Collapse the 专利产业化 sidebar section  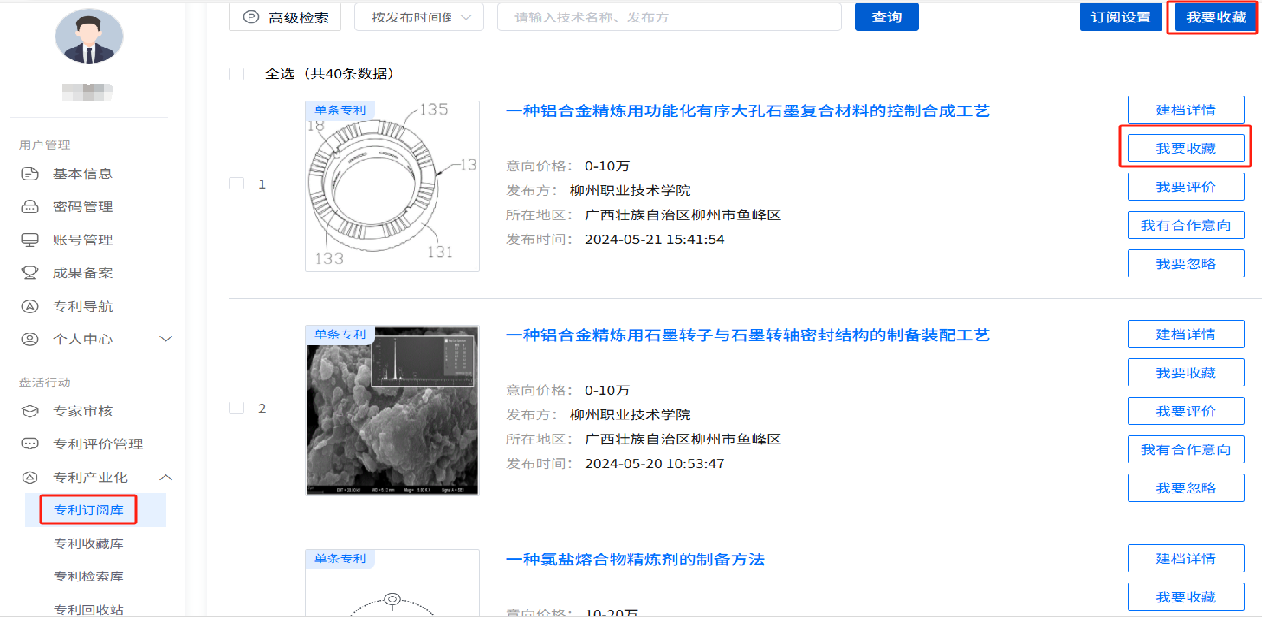tap(166, 477)
